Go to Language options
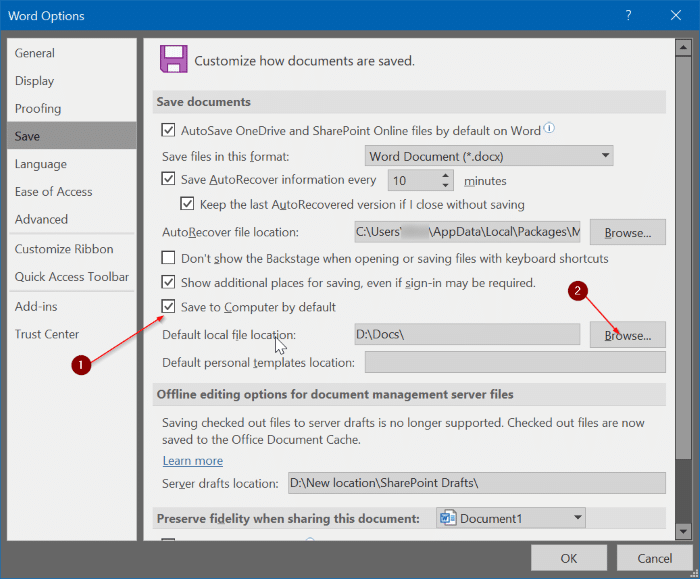Screen dimensions: 700x579 tap(72, 164)
